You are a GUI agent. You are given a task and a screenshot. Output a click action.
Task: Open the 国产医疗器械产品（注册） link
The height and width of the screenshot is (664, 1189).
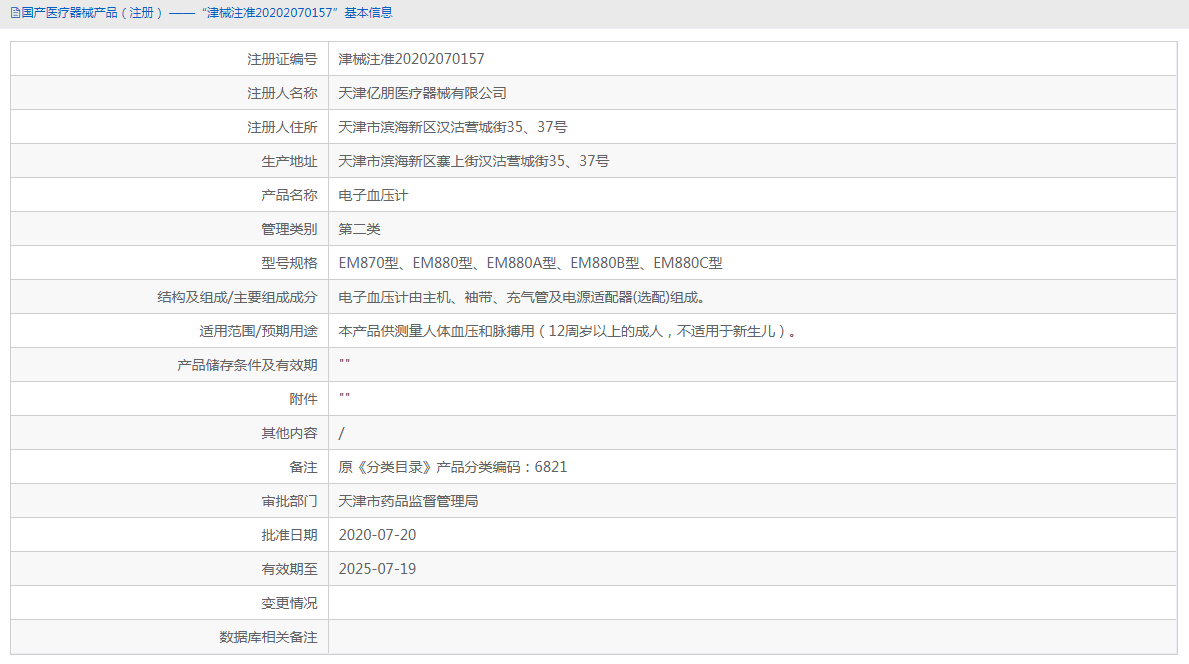[x=75, y=12]
